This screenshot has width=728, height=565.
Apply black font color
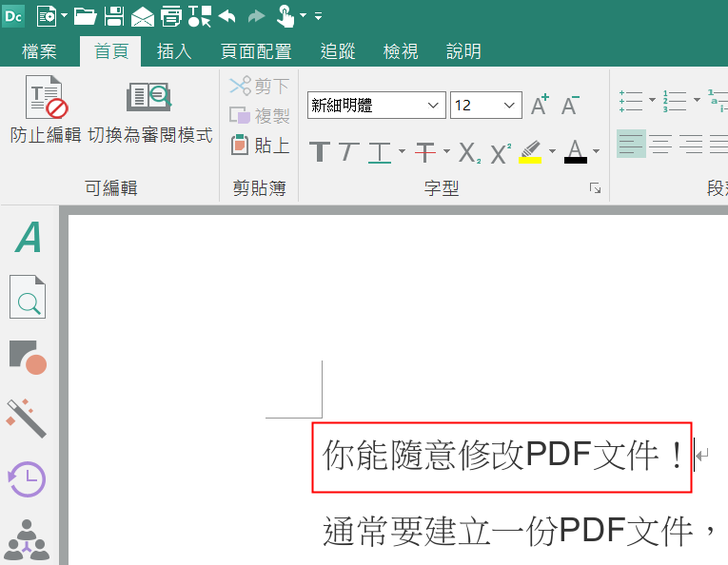pos(576,152)
